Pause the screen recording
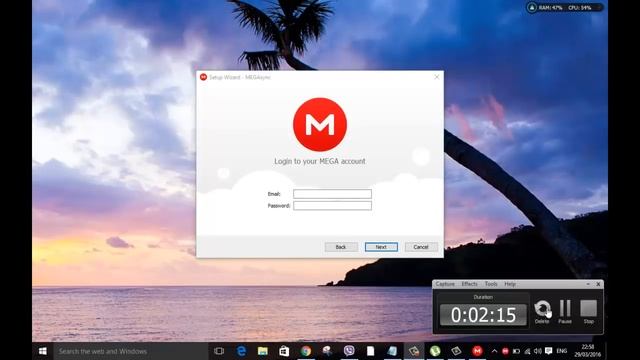The height and width of the screenshot is (360, 640). point(565,312)
